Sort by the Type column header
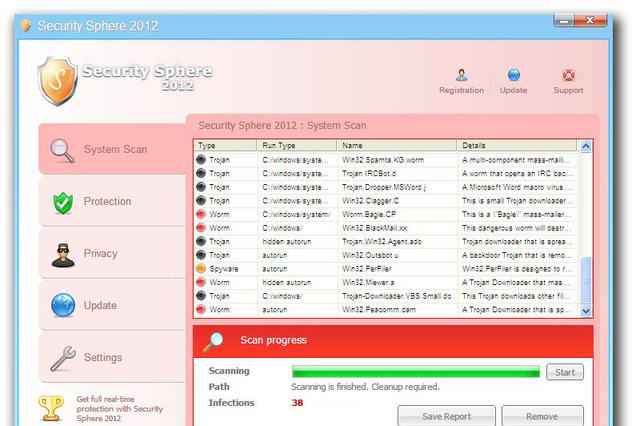The image size is (640, 426). (226, 145)
